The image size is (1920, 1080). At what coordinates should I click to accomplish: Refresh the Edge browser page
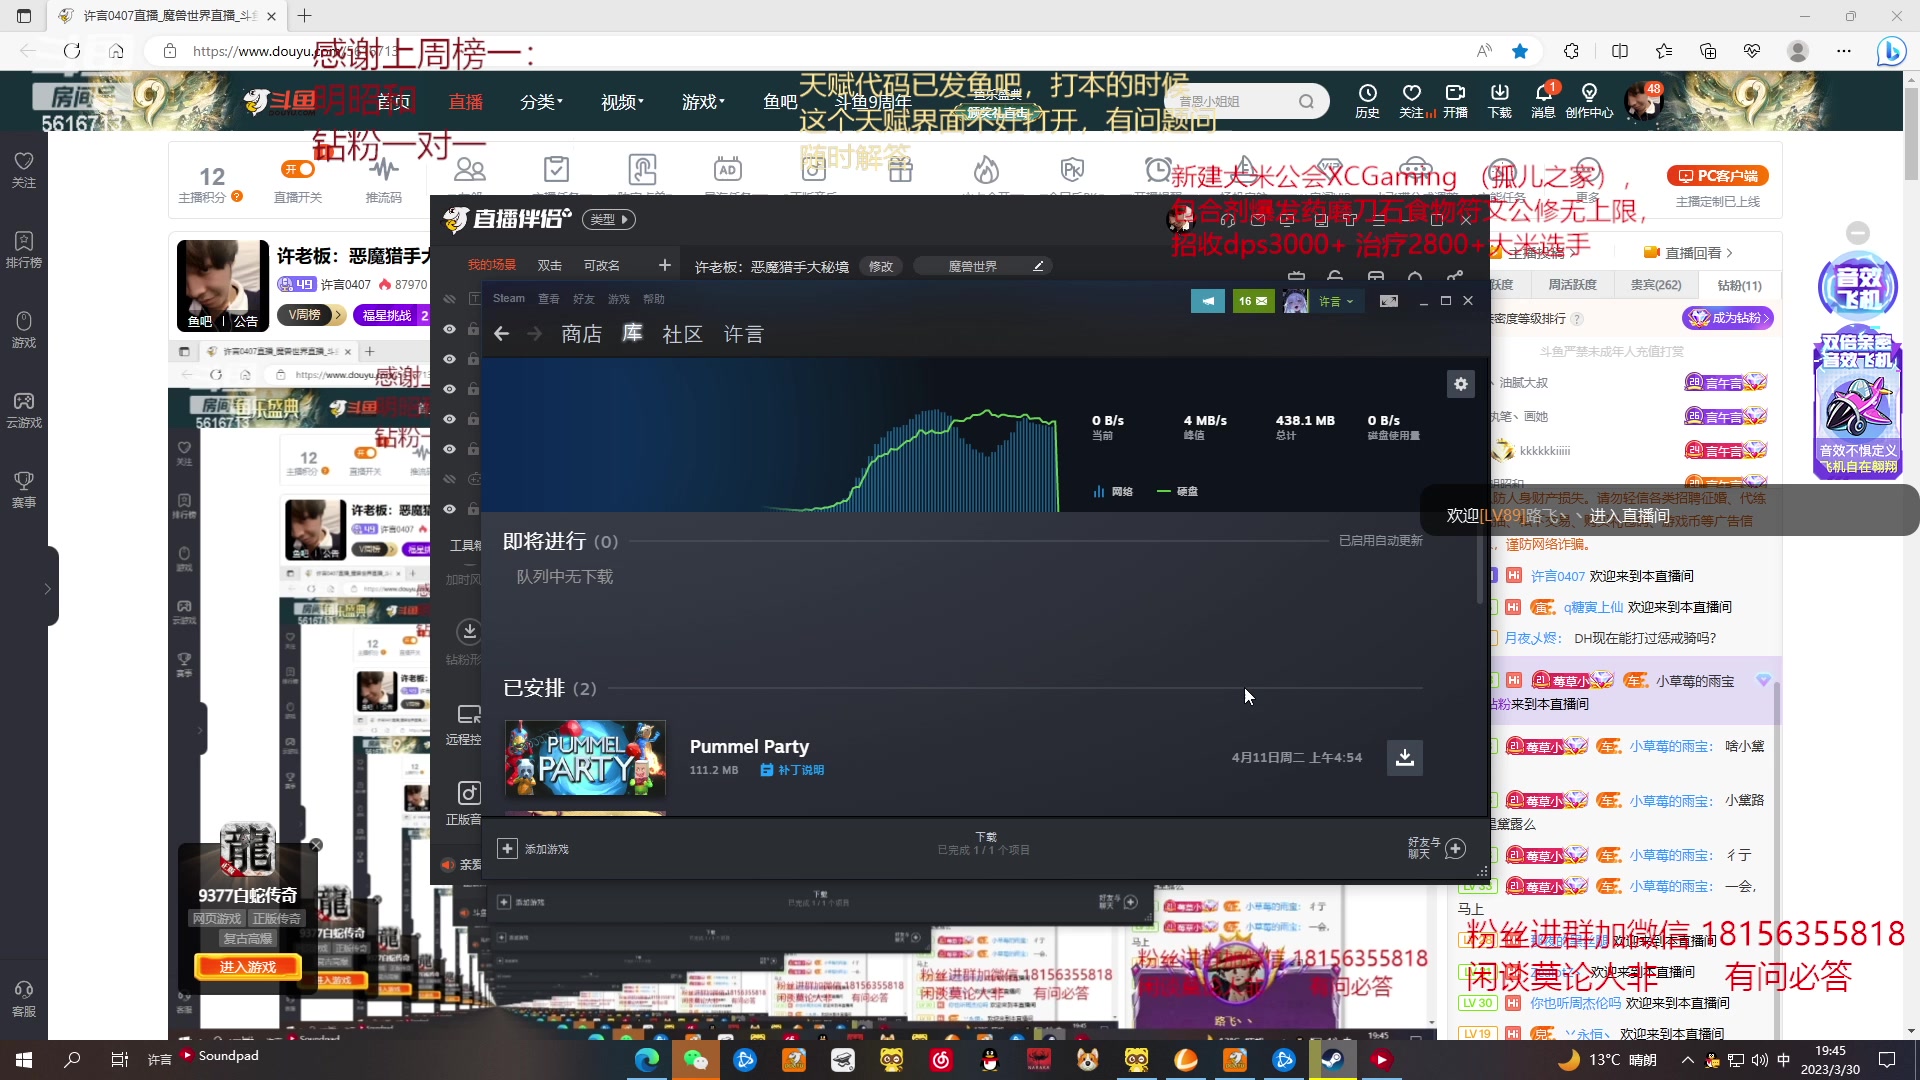point(72,51)
